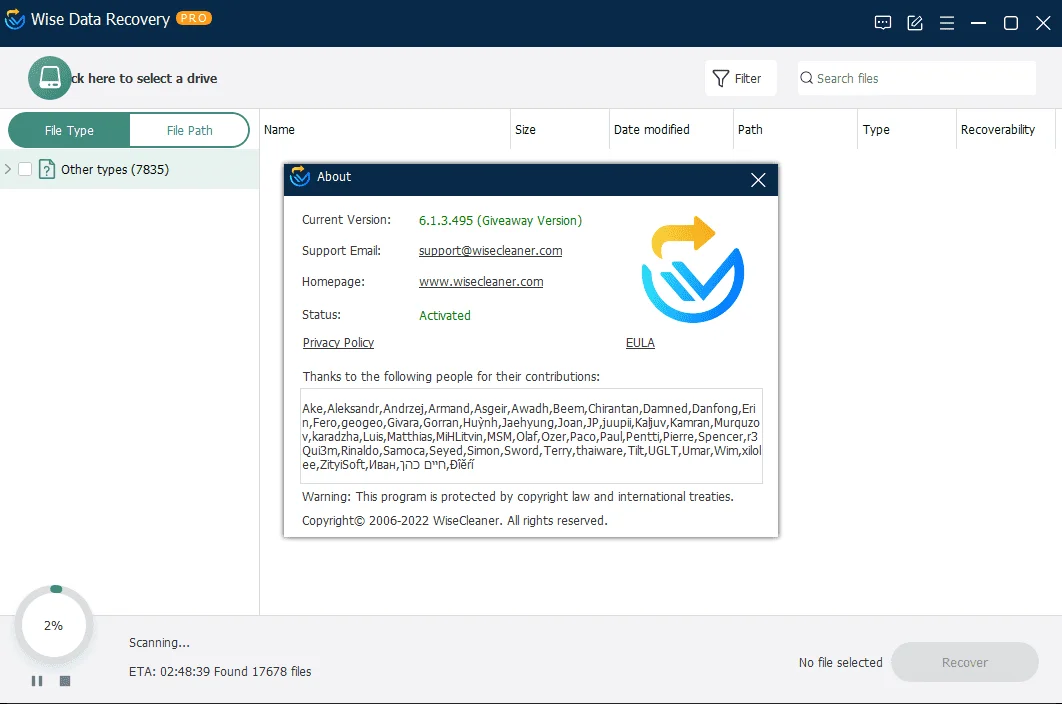Open the EULA link
This screenshot has width=1062, height=704.
[640, 343]
